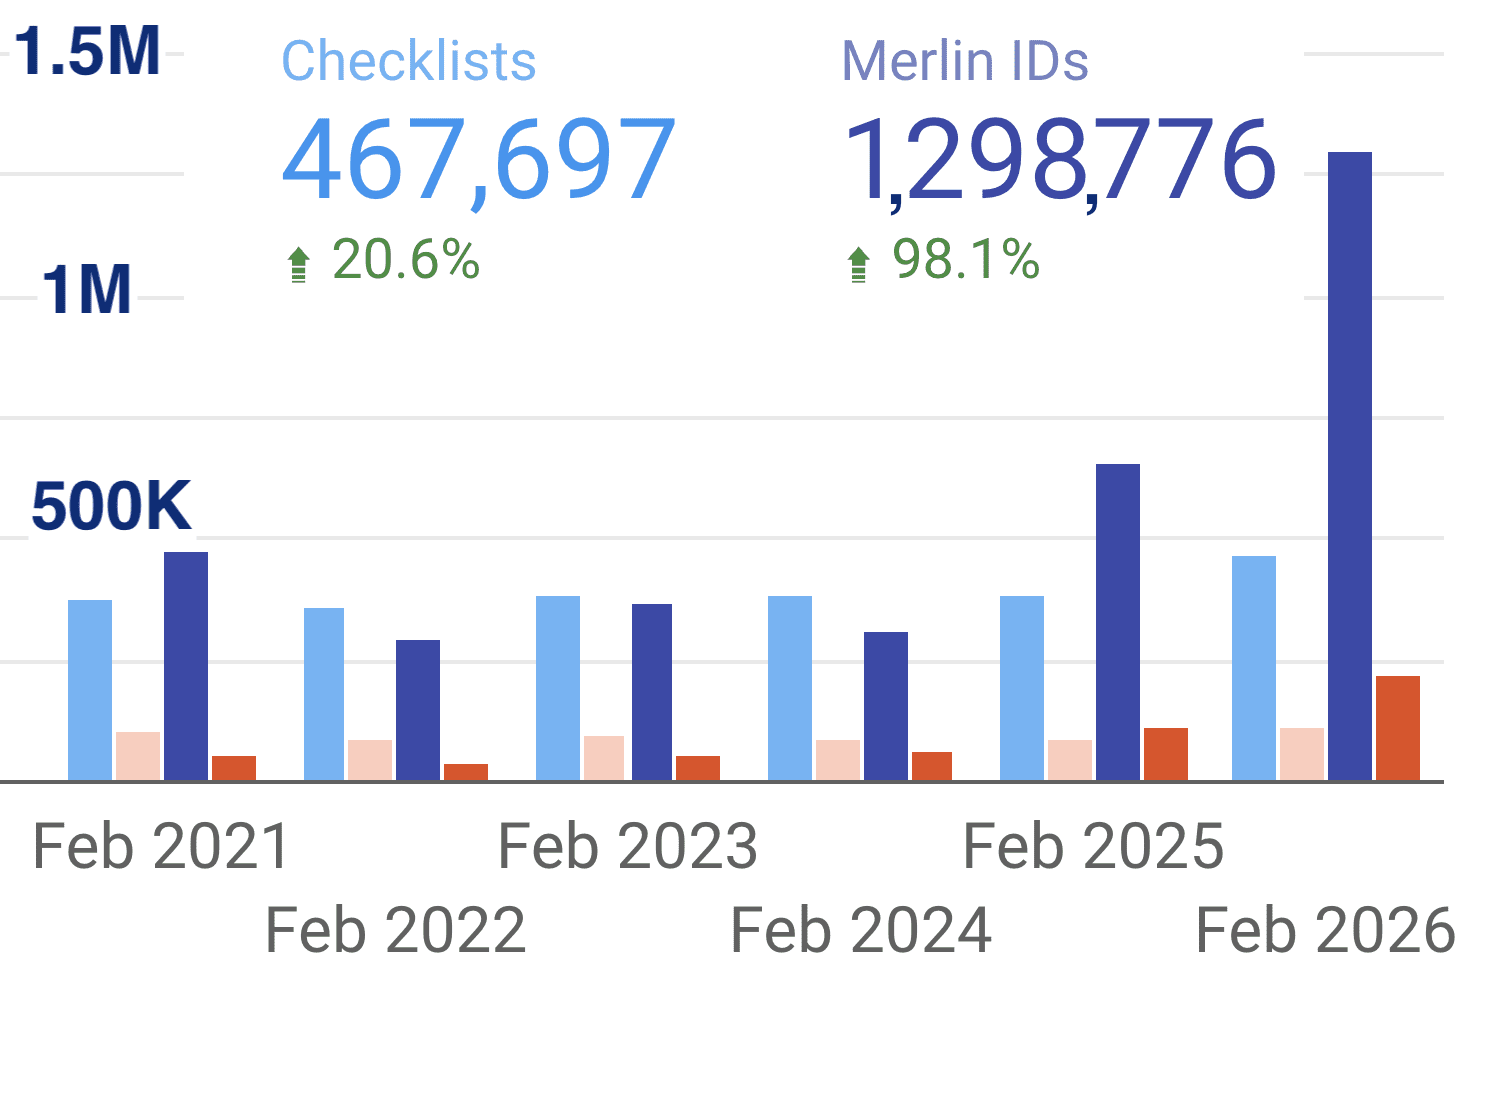The width and height of the screenshot is (1492, 1106).
Task: Click the 20.6% growth percentage
Action: coord(405,261)
